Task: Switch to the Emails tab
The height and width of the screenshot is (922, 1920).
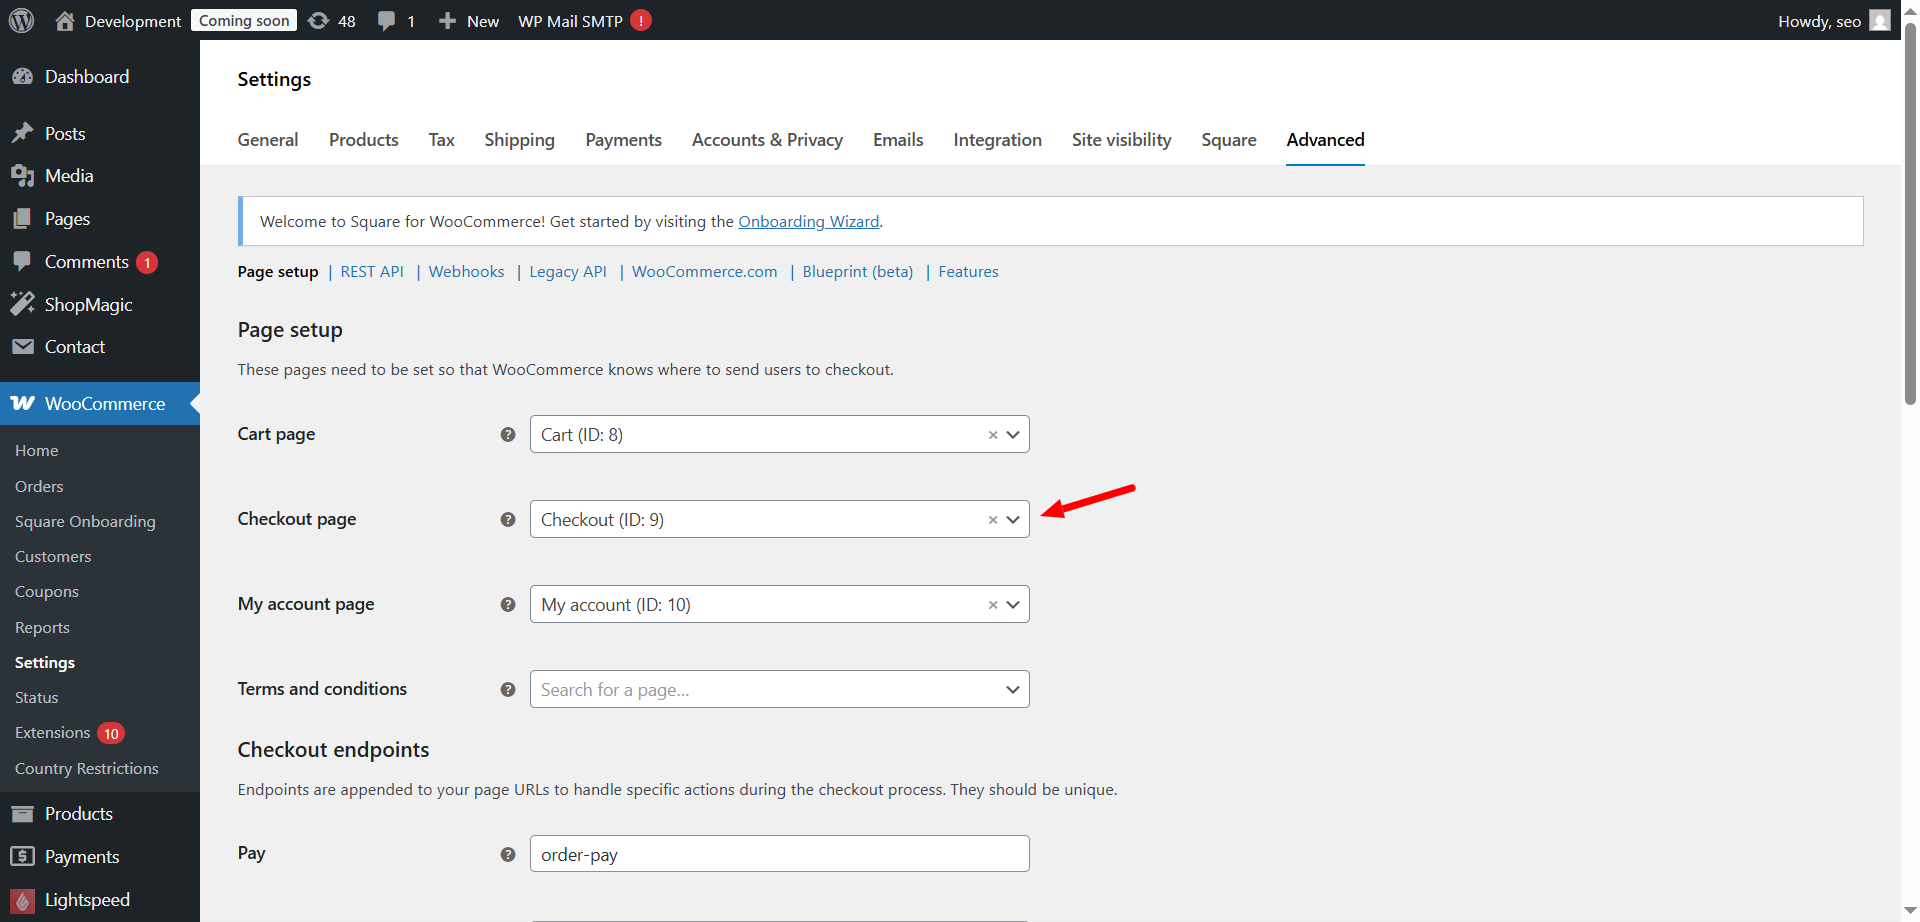Action: (x=898, y=140)
